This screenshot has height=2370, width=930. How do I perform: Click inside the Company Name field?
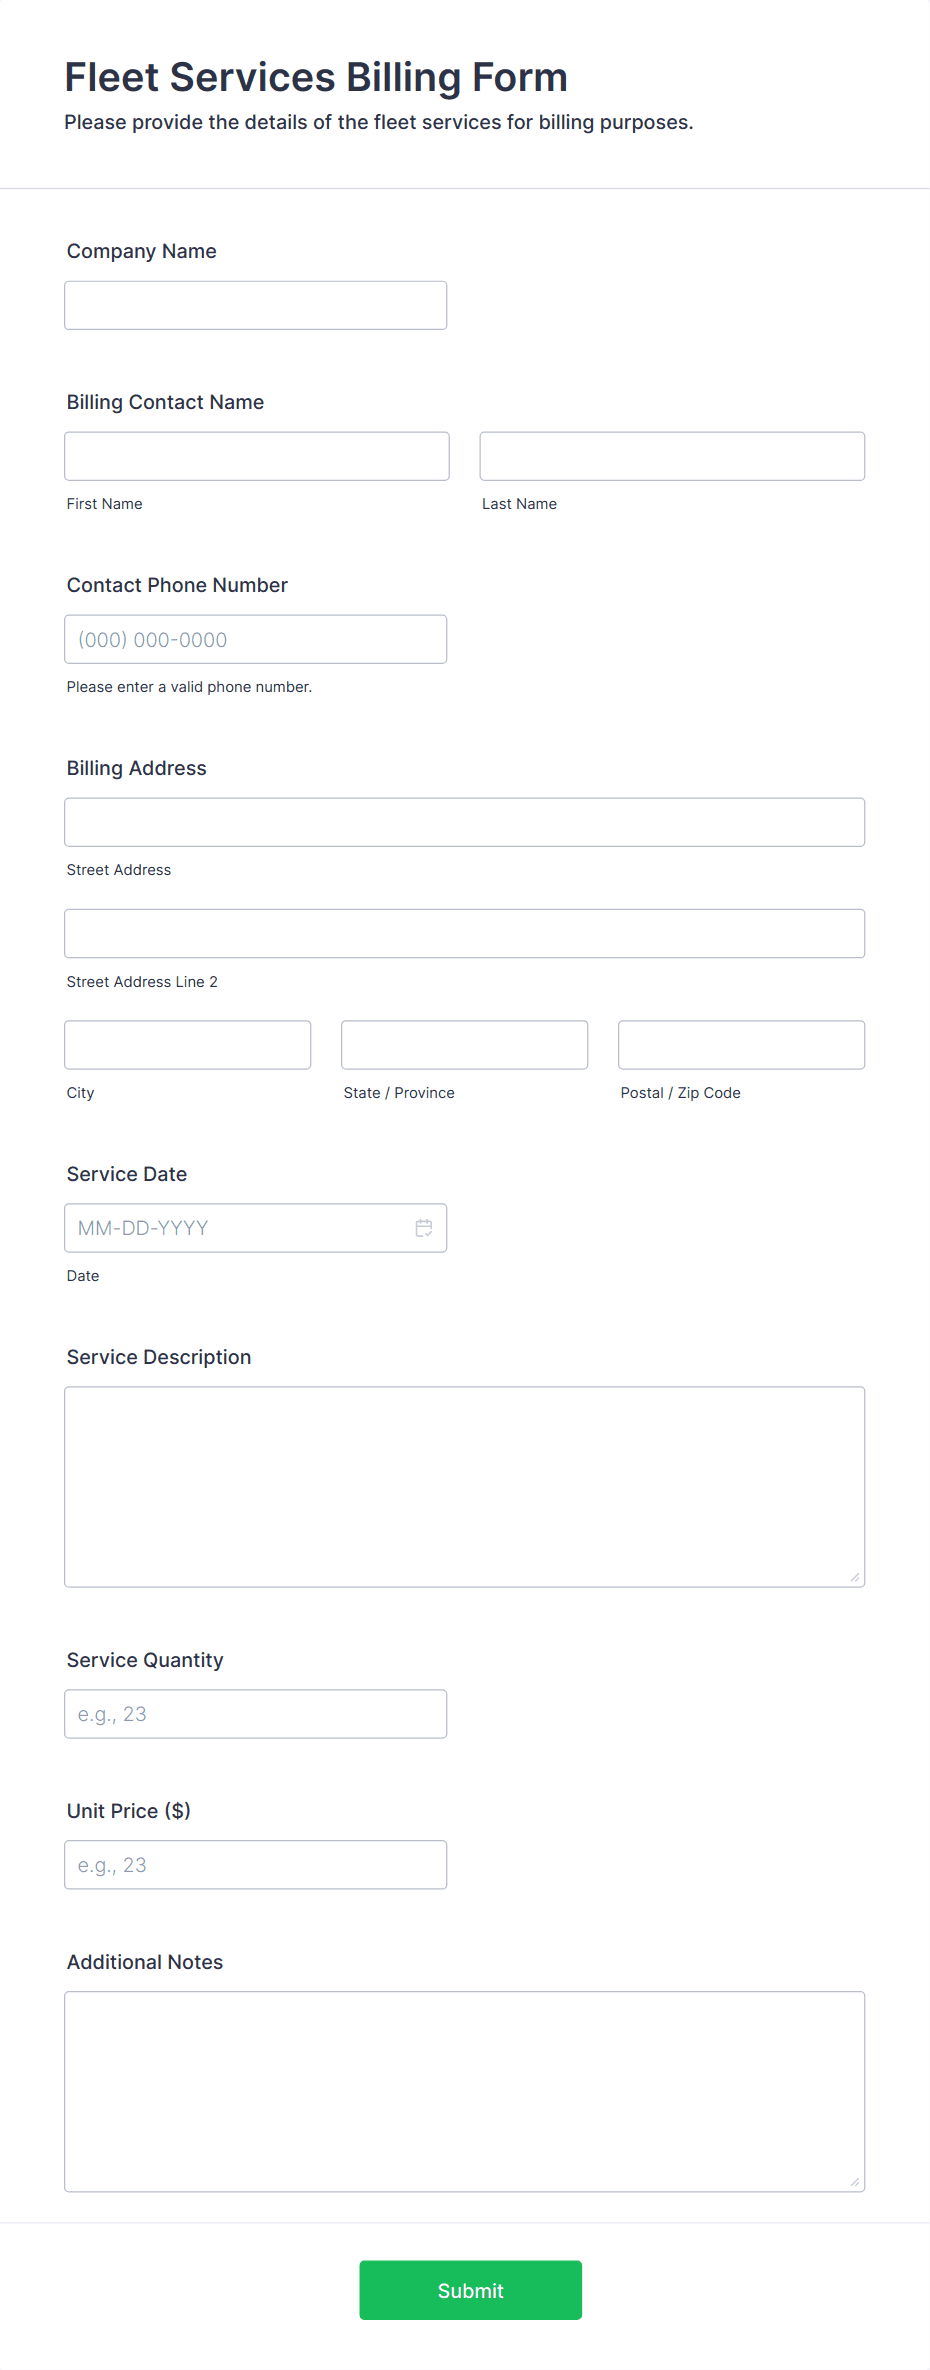click(x=255, y=304)
